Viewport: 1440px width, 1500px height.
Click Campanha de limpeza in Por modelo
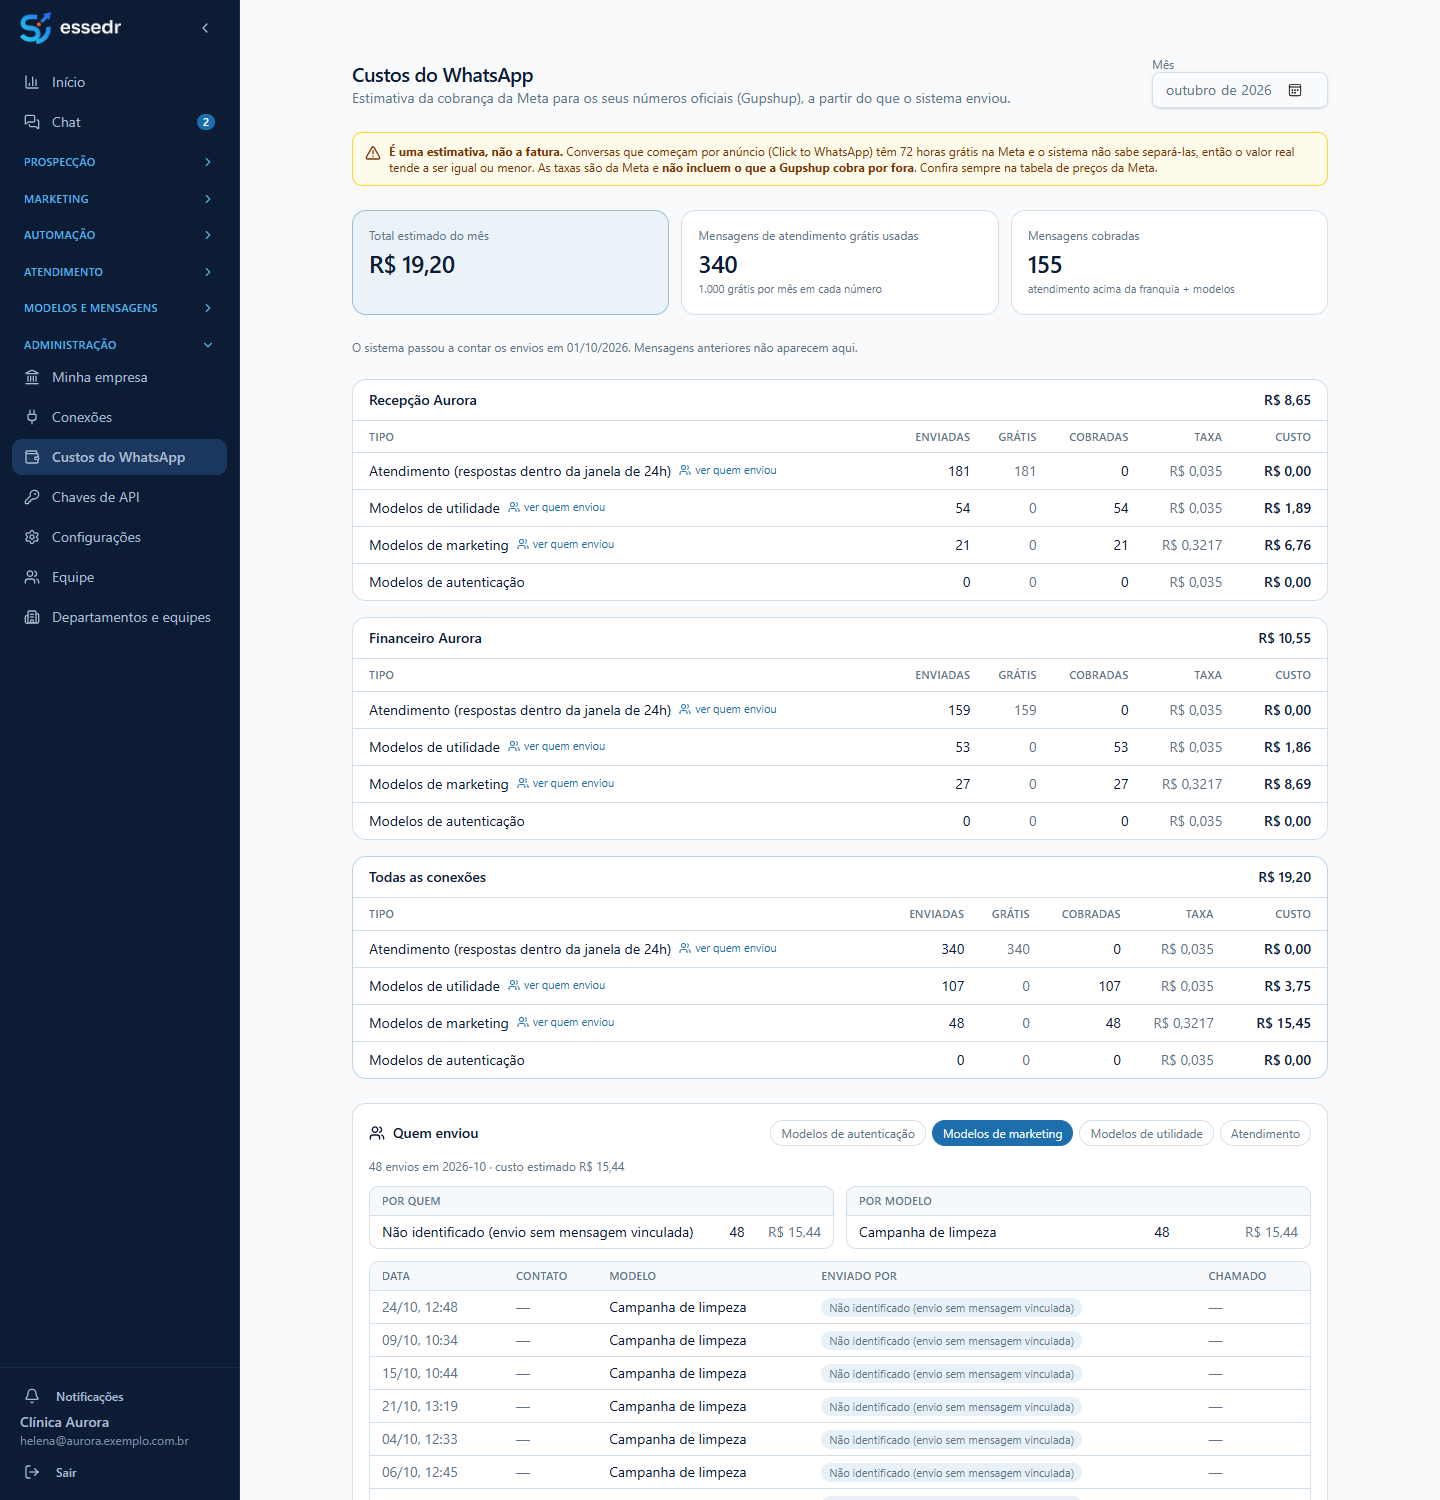[927, 1232]
